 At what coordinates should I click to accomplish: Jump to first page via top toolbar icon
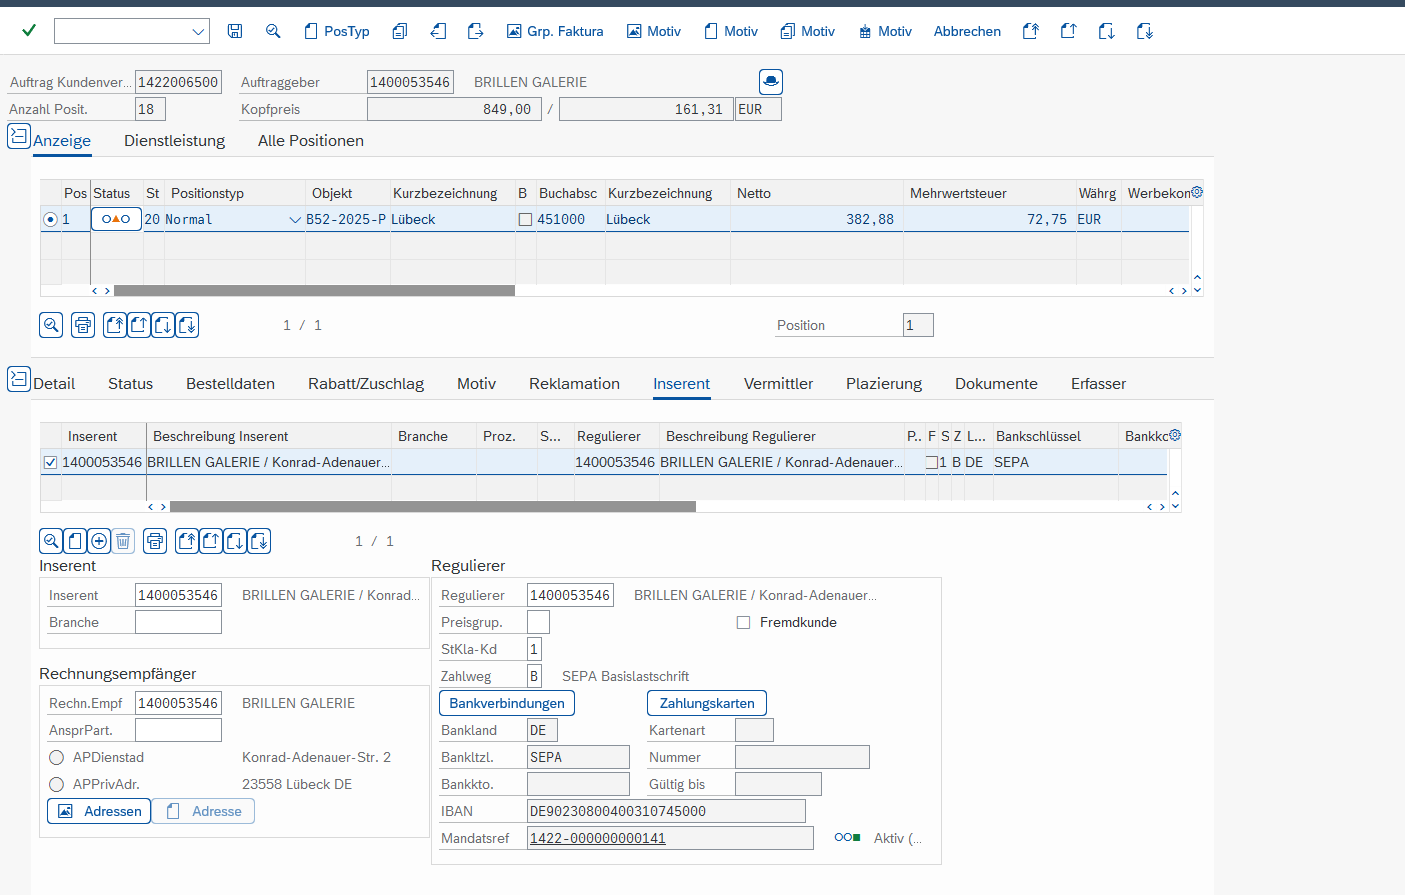click(x=1031, y=31)
